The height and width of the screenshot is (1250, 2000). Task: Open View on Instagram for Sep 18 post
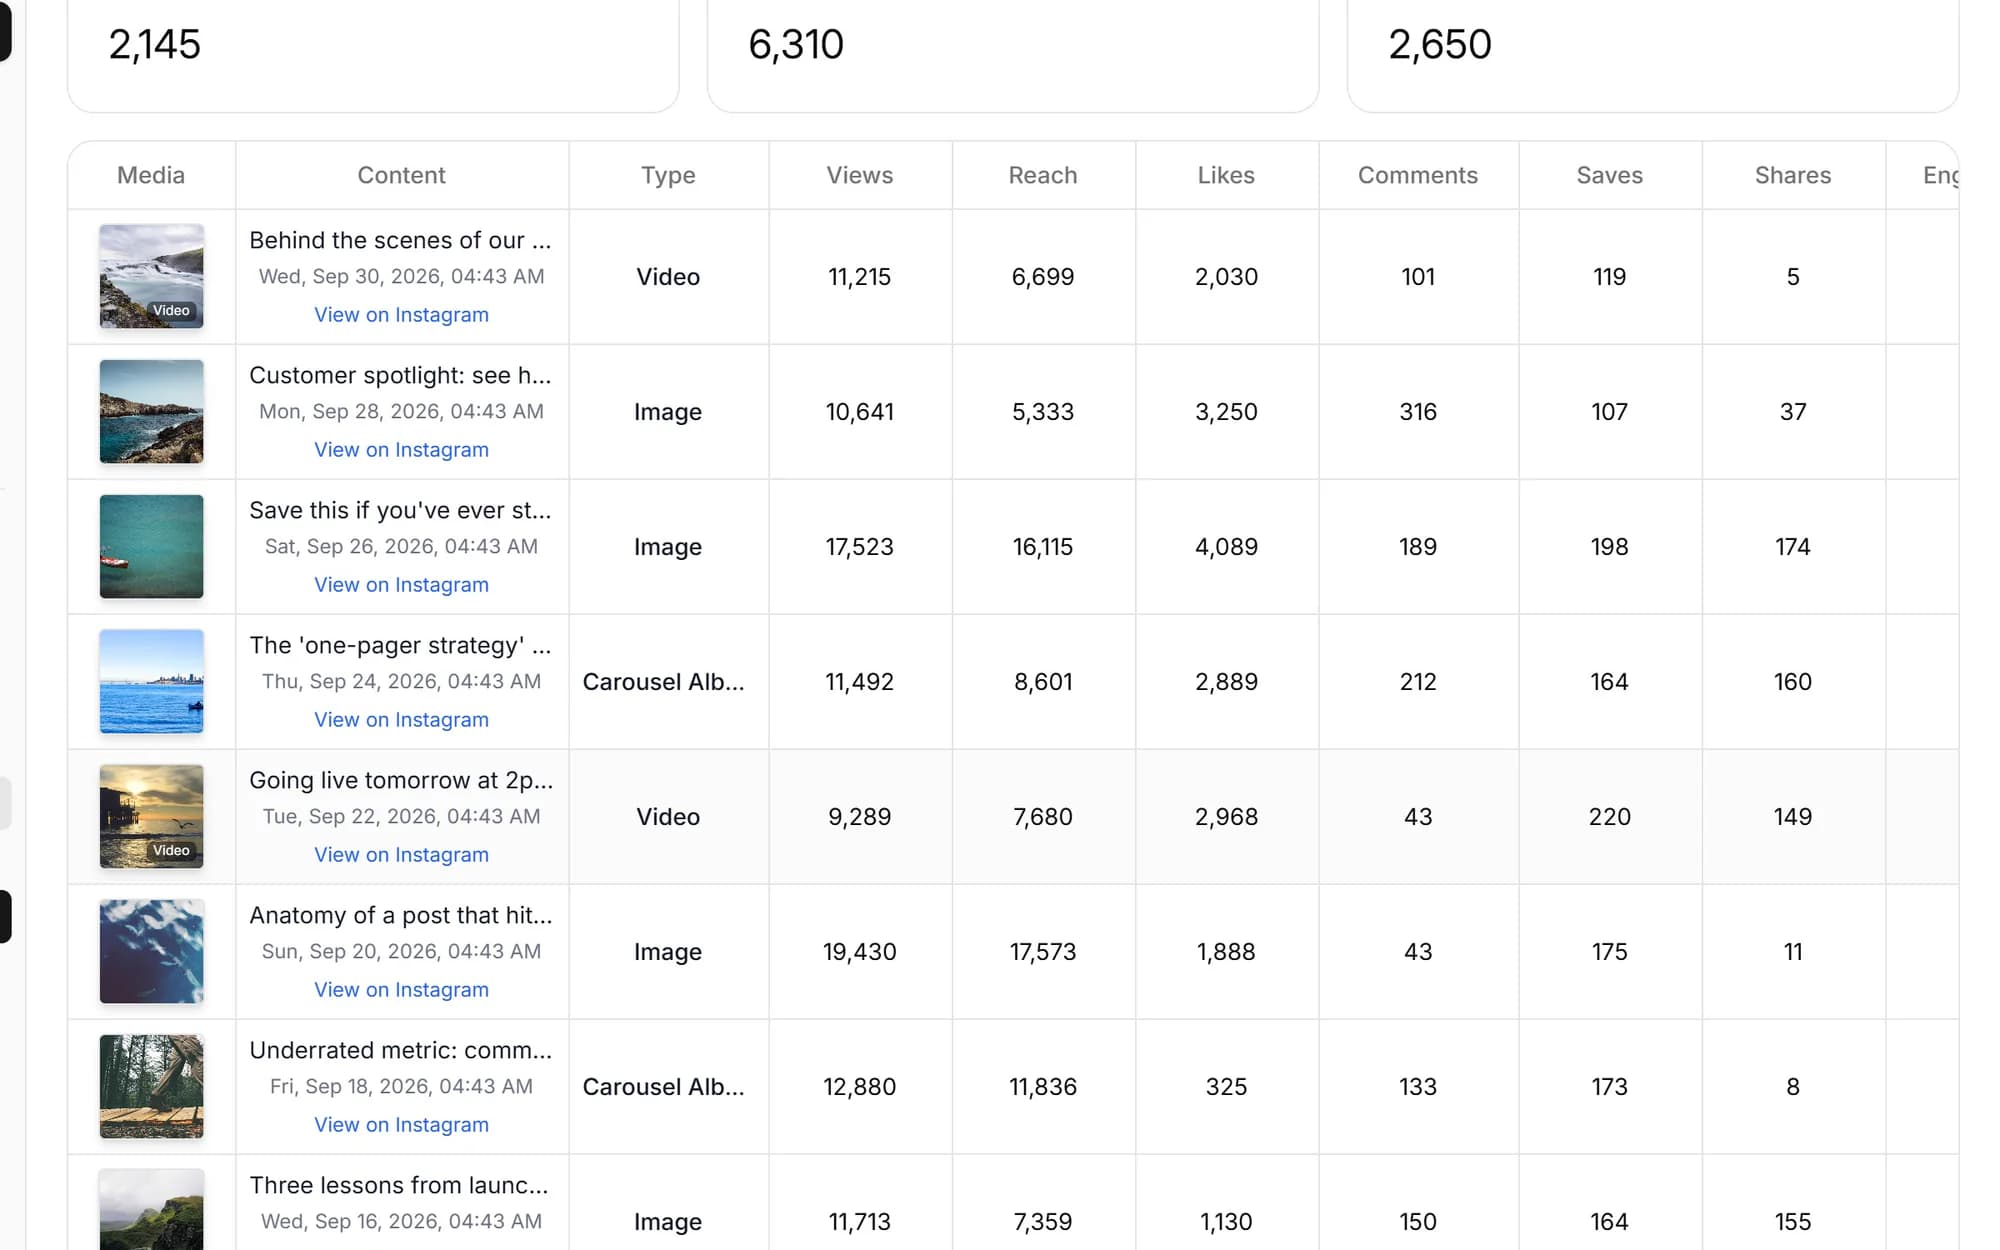(x=401, y=1124)
